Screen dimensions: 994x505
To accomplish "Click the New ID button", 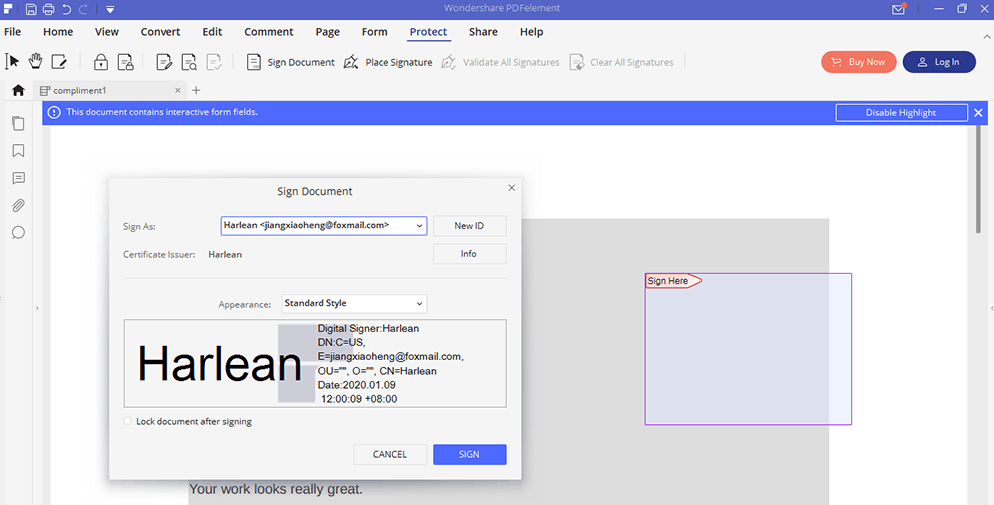I will [x=469, y=226].
